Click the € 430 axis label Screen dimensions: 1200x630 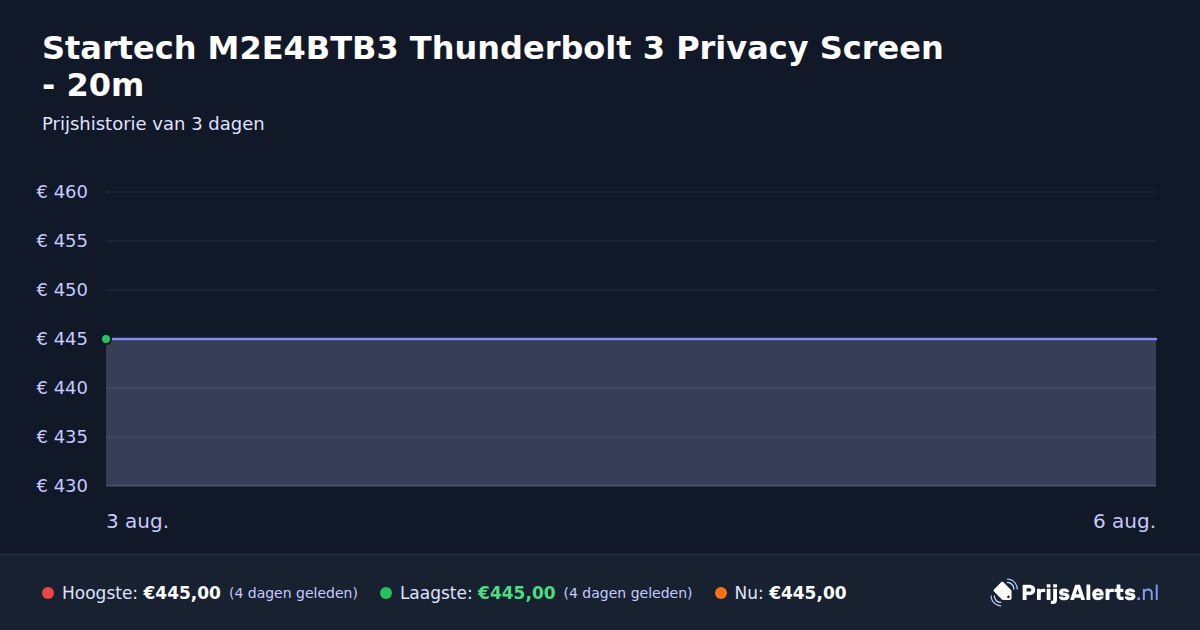[62, 486]
